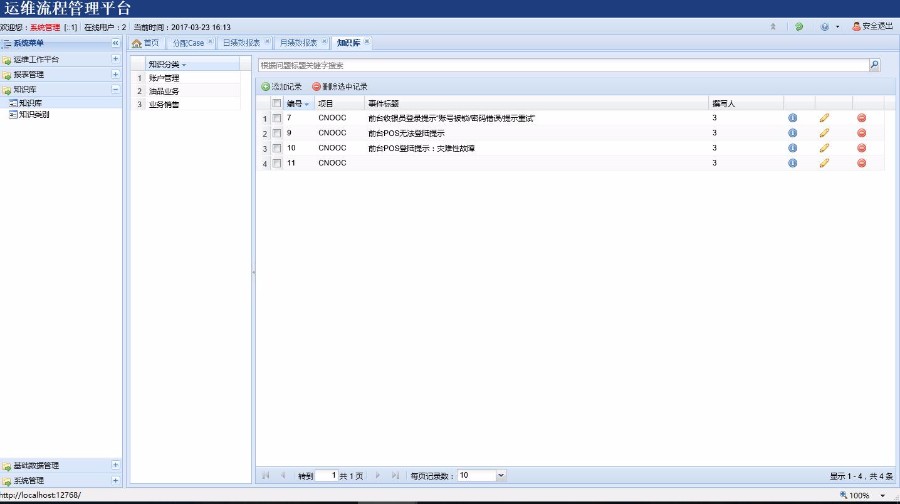Toggle the select-all checkbox in table header
The height and width of the screenshot is (504, 900).
coord(277,103)
